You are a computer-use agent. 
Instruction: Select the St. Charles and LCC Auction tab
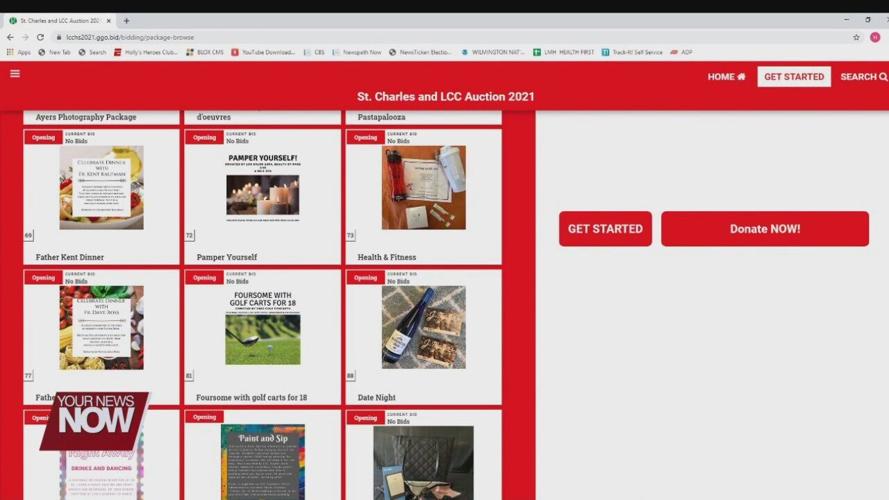58,20
